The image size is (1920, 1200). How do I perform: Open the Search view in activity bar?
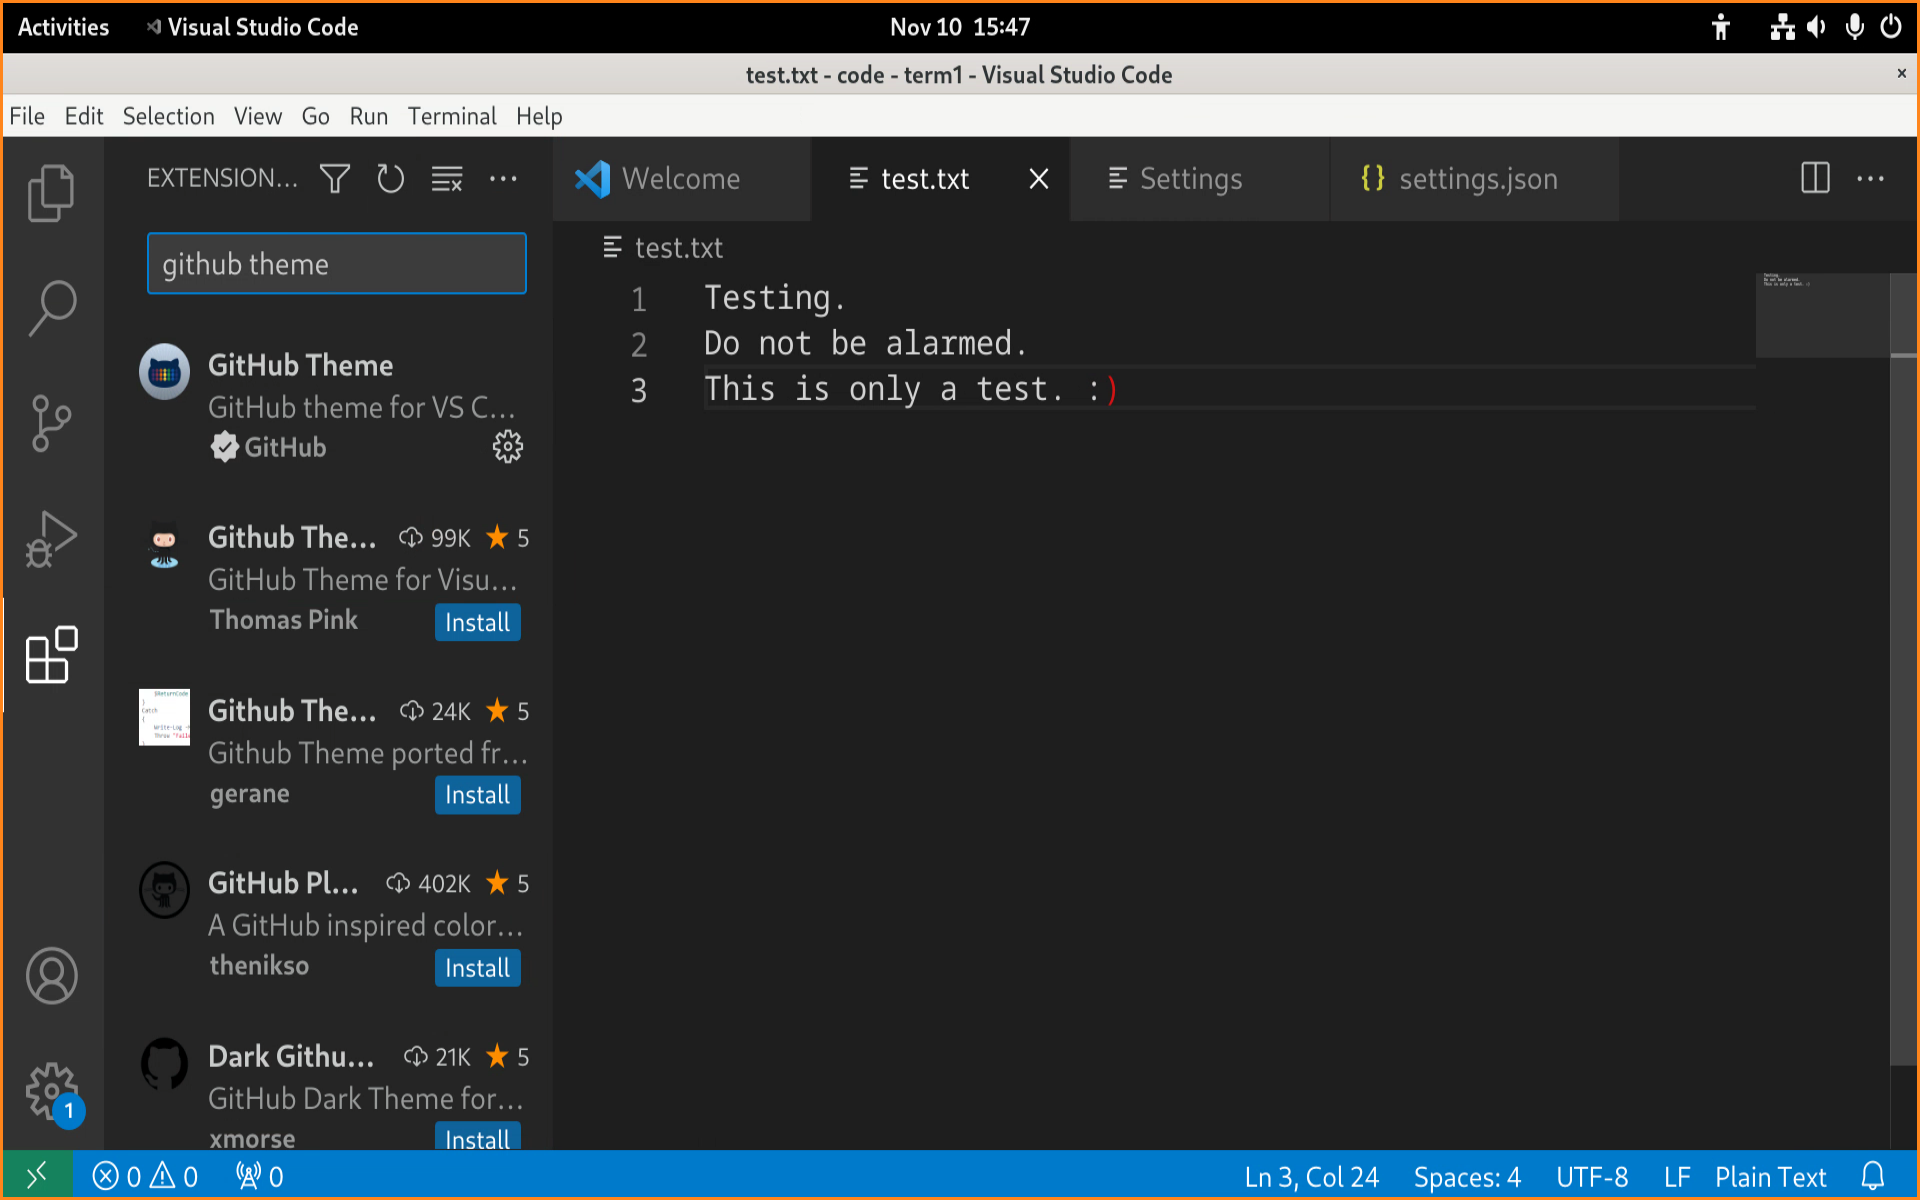point(51,307)
